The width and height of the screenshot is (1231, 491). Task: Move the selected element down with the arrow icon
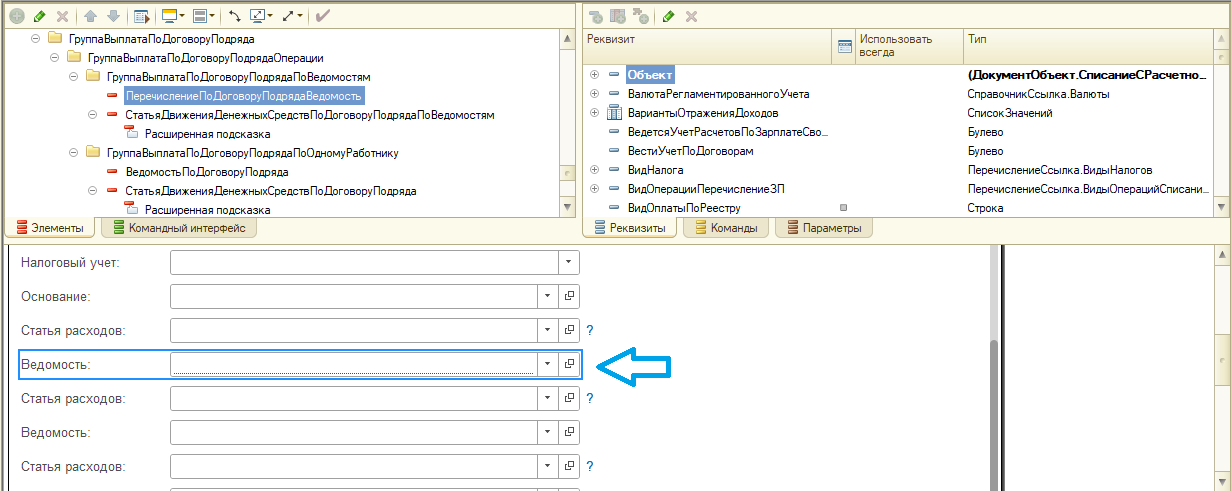pyautogui.click(x=113, y=16)
